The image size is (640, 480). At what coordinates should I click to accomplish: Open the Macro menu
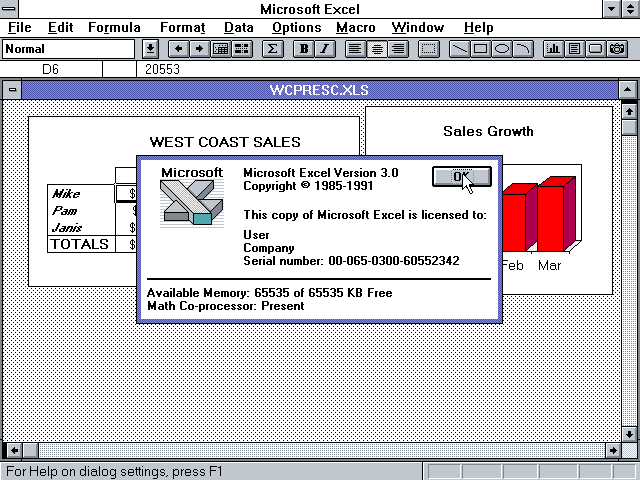click(356, 27)
